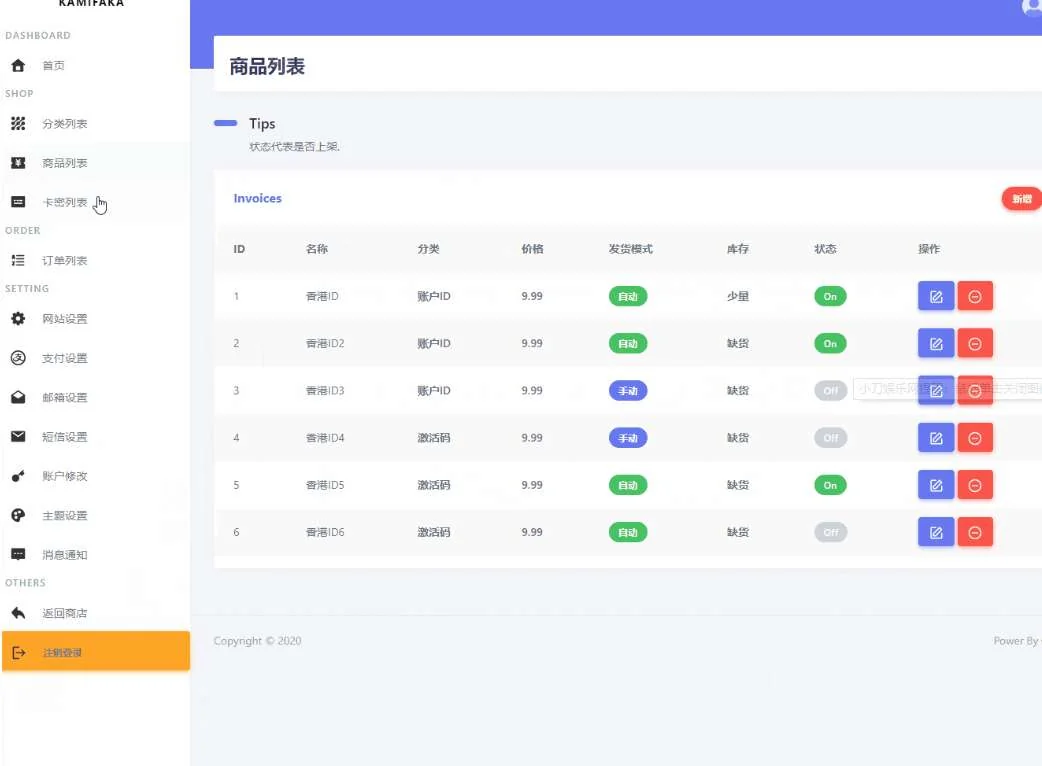
Task: Toggle the Off status for 香港ID4
Action: [x=830, y=438]
